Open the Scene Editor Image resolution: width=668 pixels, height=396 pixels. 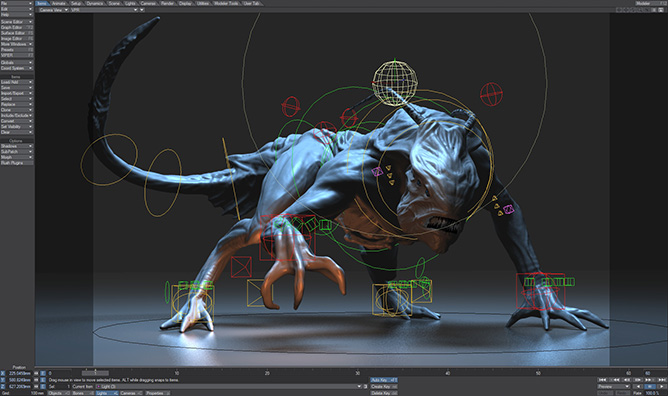pos(17,22)
